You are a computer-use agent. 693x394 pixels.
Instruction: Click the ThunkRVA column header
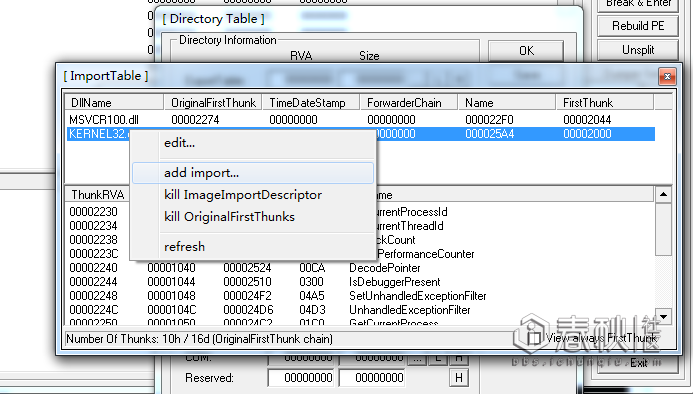point(98,195)
